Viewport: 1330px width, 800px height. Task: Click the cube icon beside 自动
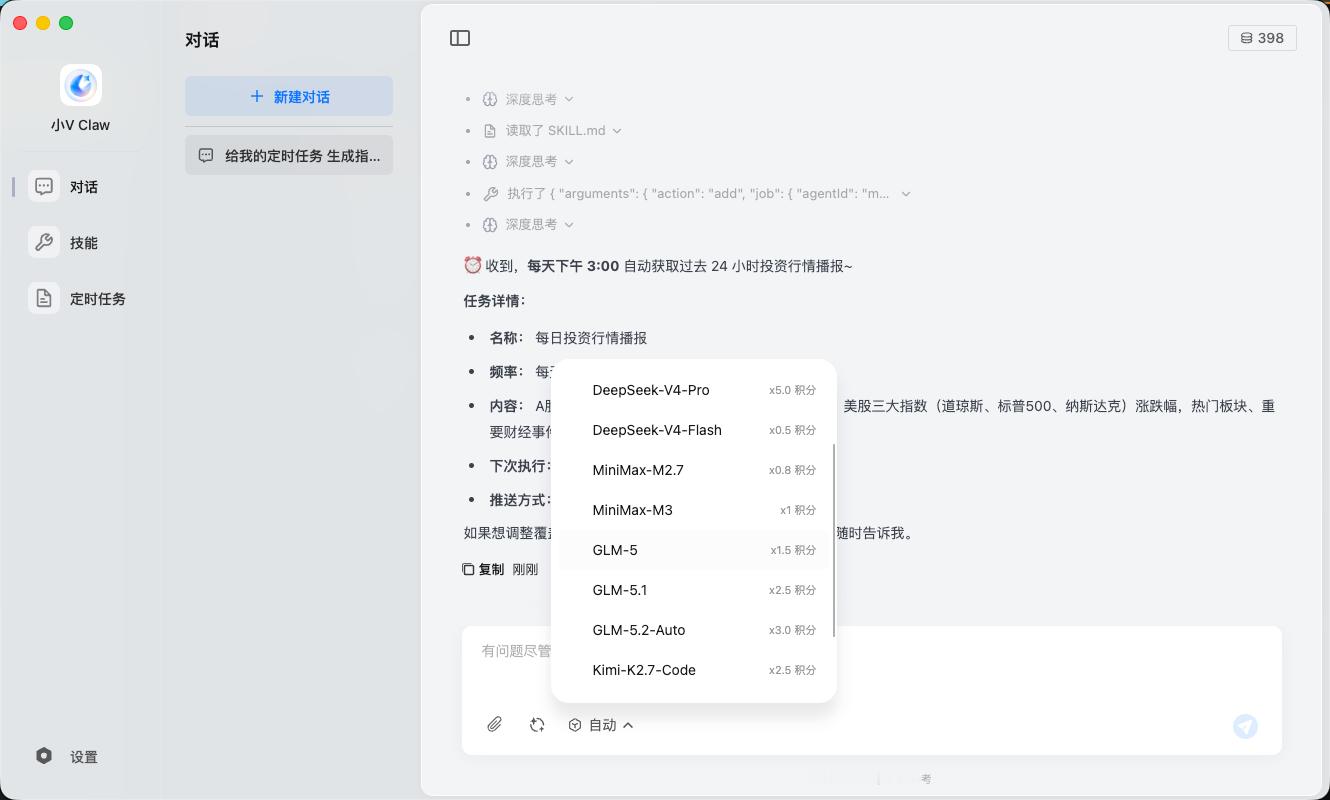[x=575, y=725]
